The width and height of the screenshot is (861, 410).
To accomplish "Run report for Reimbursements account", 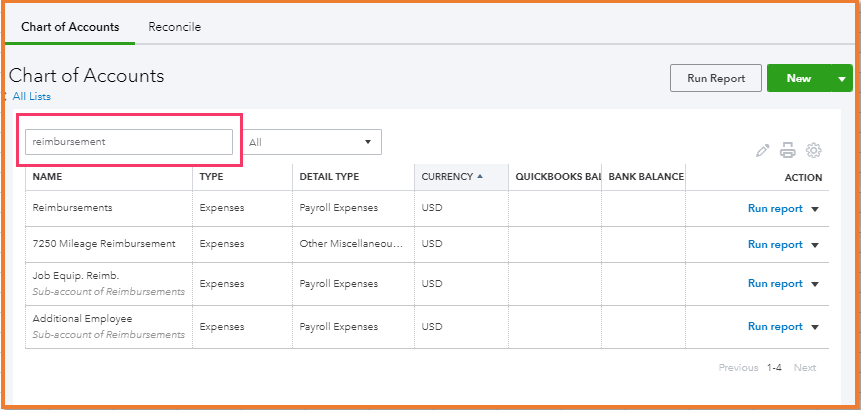I will 775,209.
